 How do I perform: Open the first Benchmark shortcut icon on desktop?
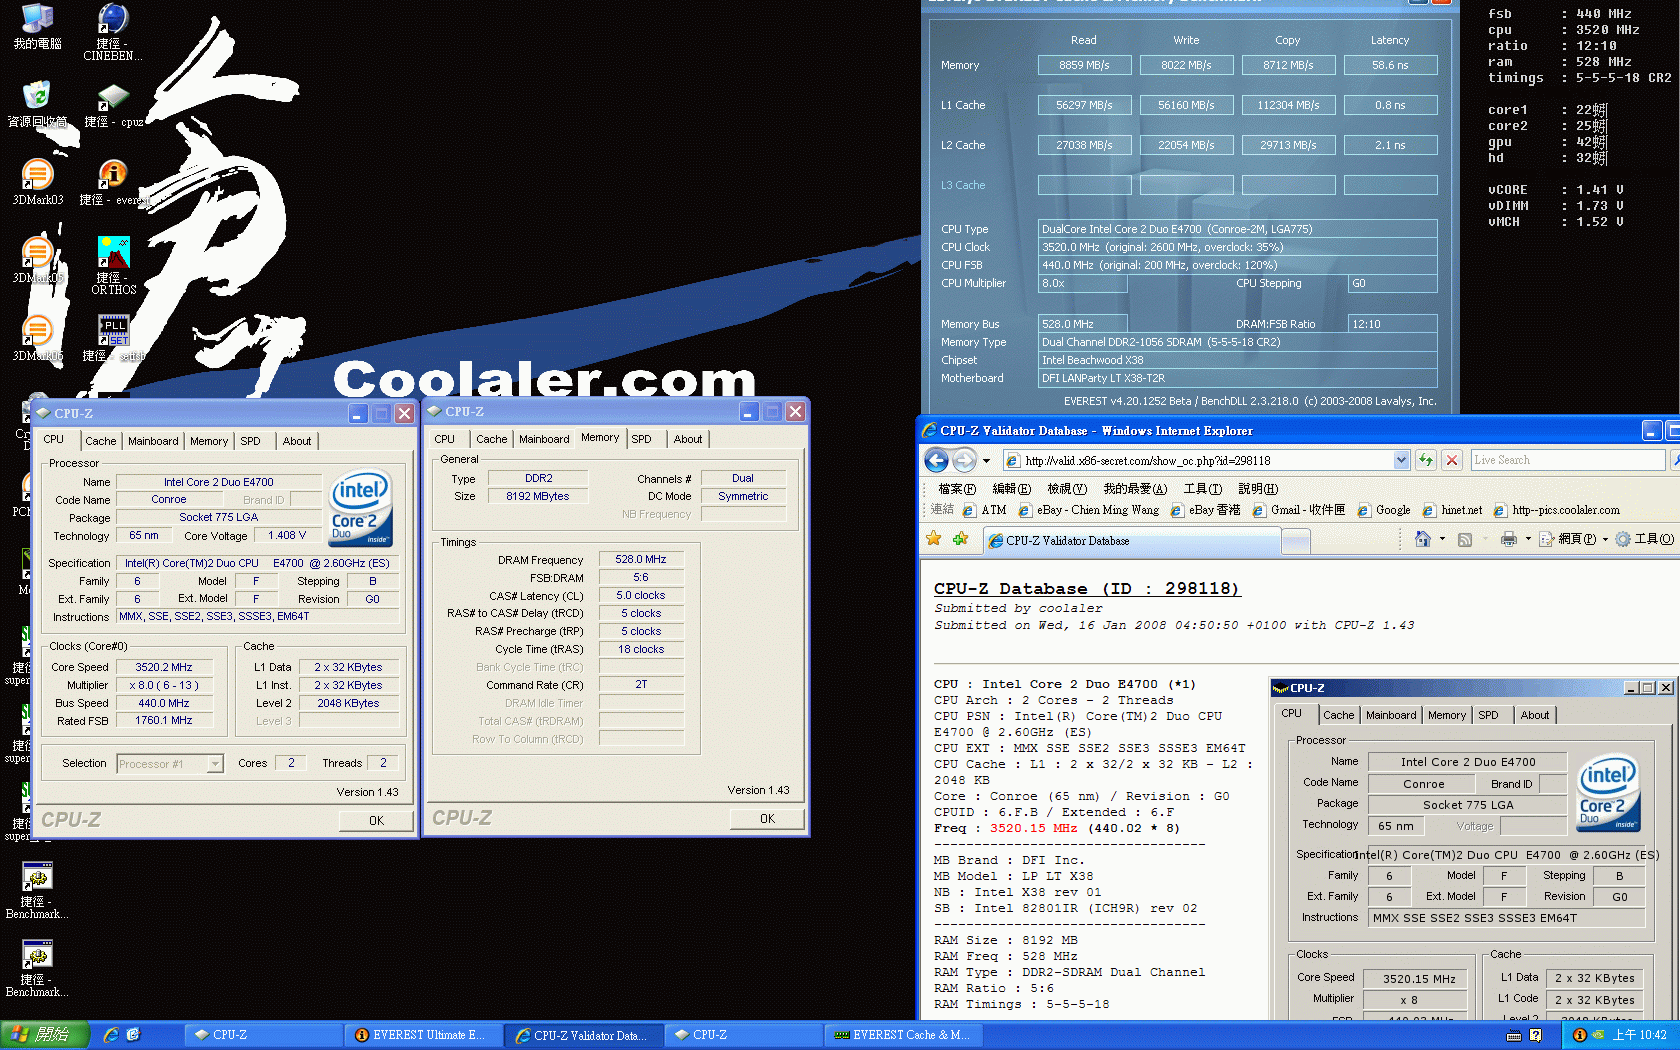coord(37,890)
